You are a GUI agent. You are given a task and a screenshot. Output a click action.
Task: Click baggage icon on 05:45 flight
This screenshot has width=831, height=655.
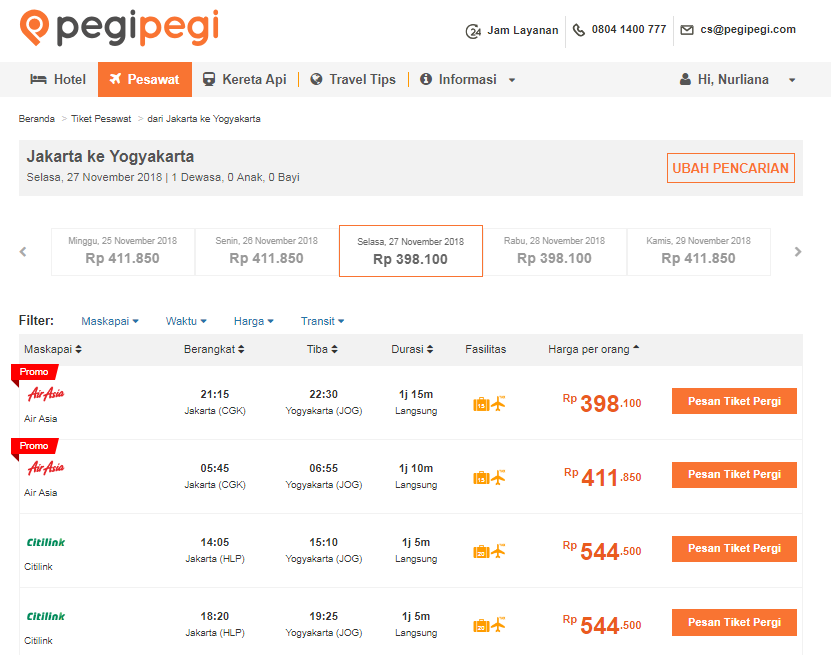(x=481, y=478)
